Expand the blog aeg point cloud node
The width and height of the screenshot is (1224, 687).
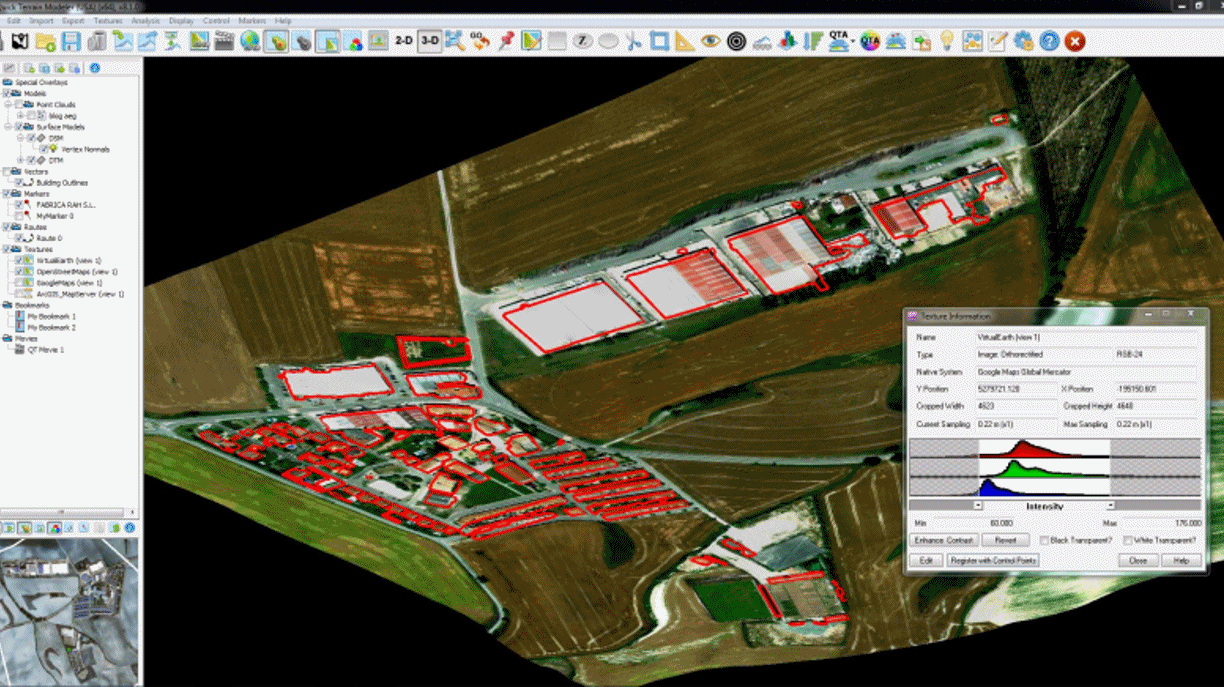pos(19,115)
